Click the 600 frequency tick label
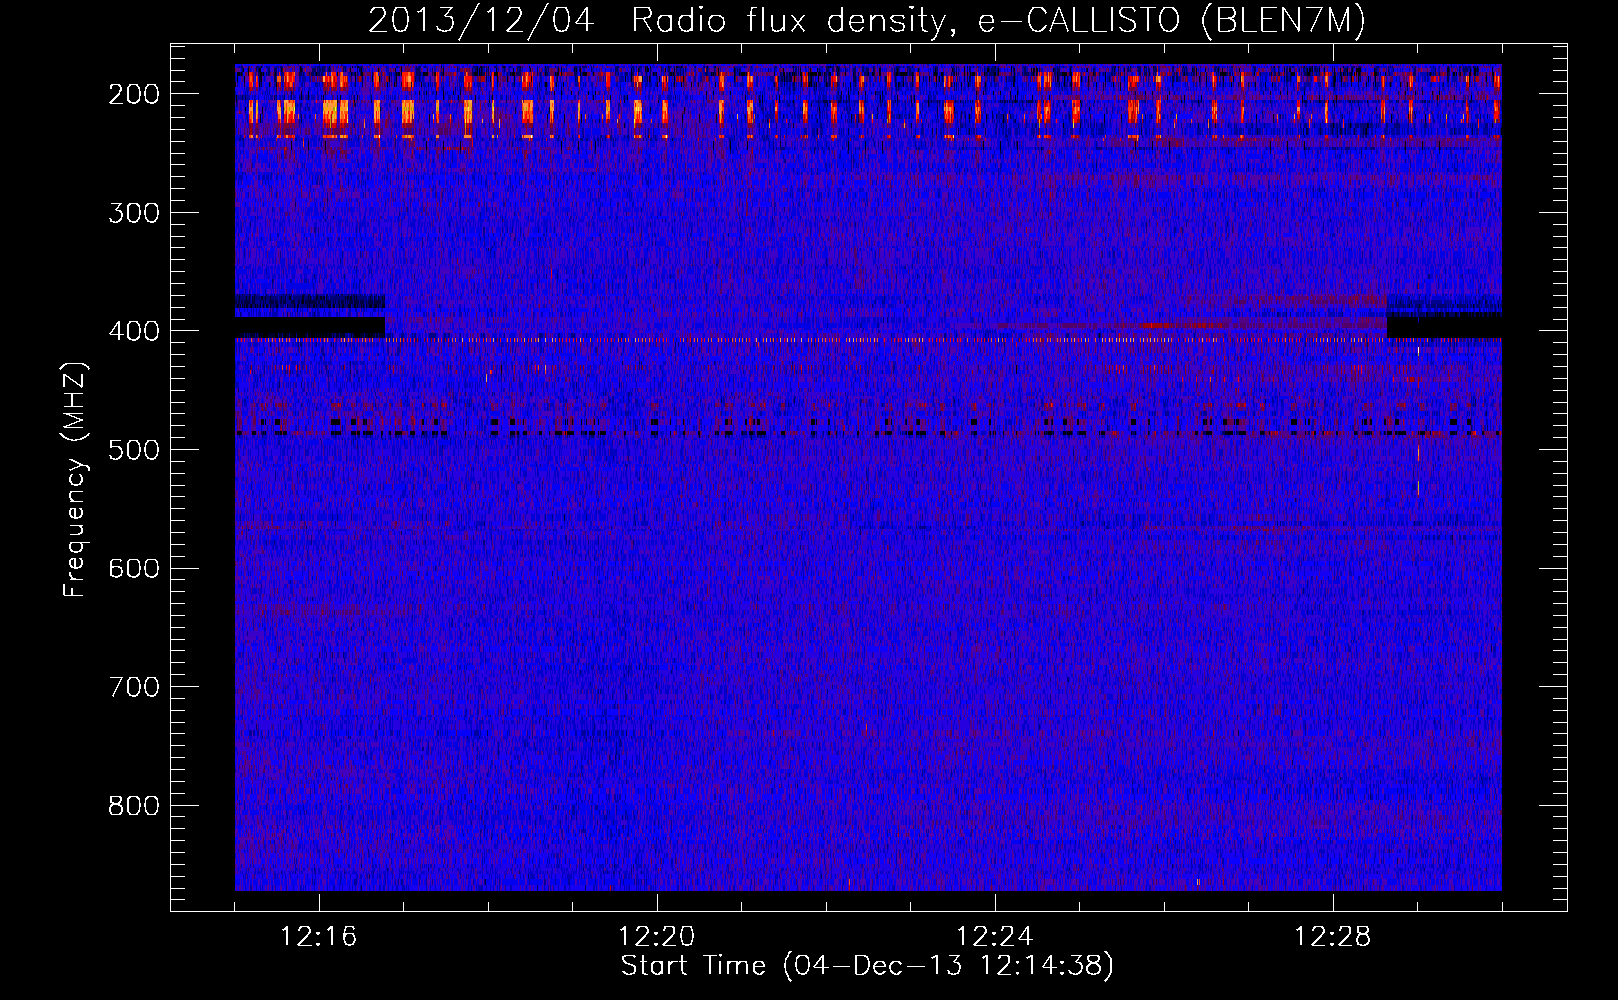Screen dimensions: 1618x1000 pos(134,569)
